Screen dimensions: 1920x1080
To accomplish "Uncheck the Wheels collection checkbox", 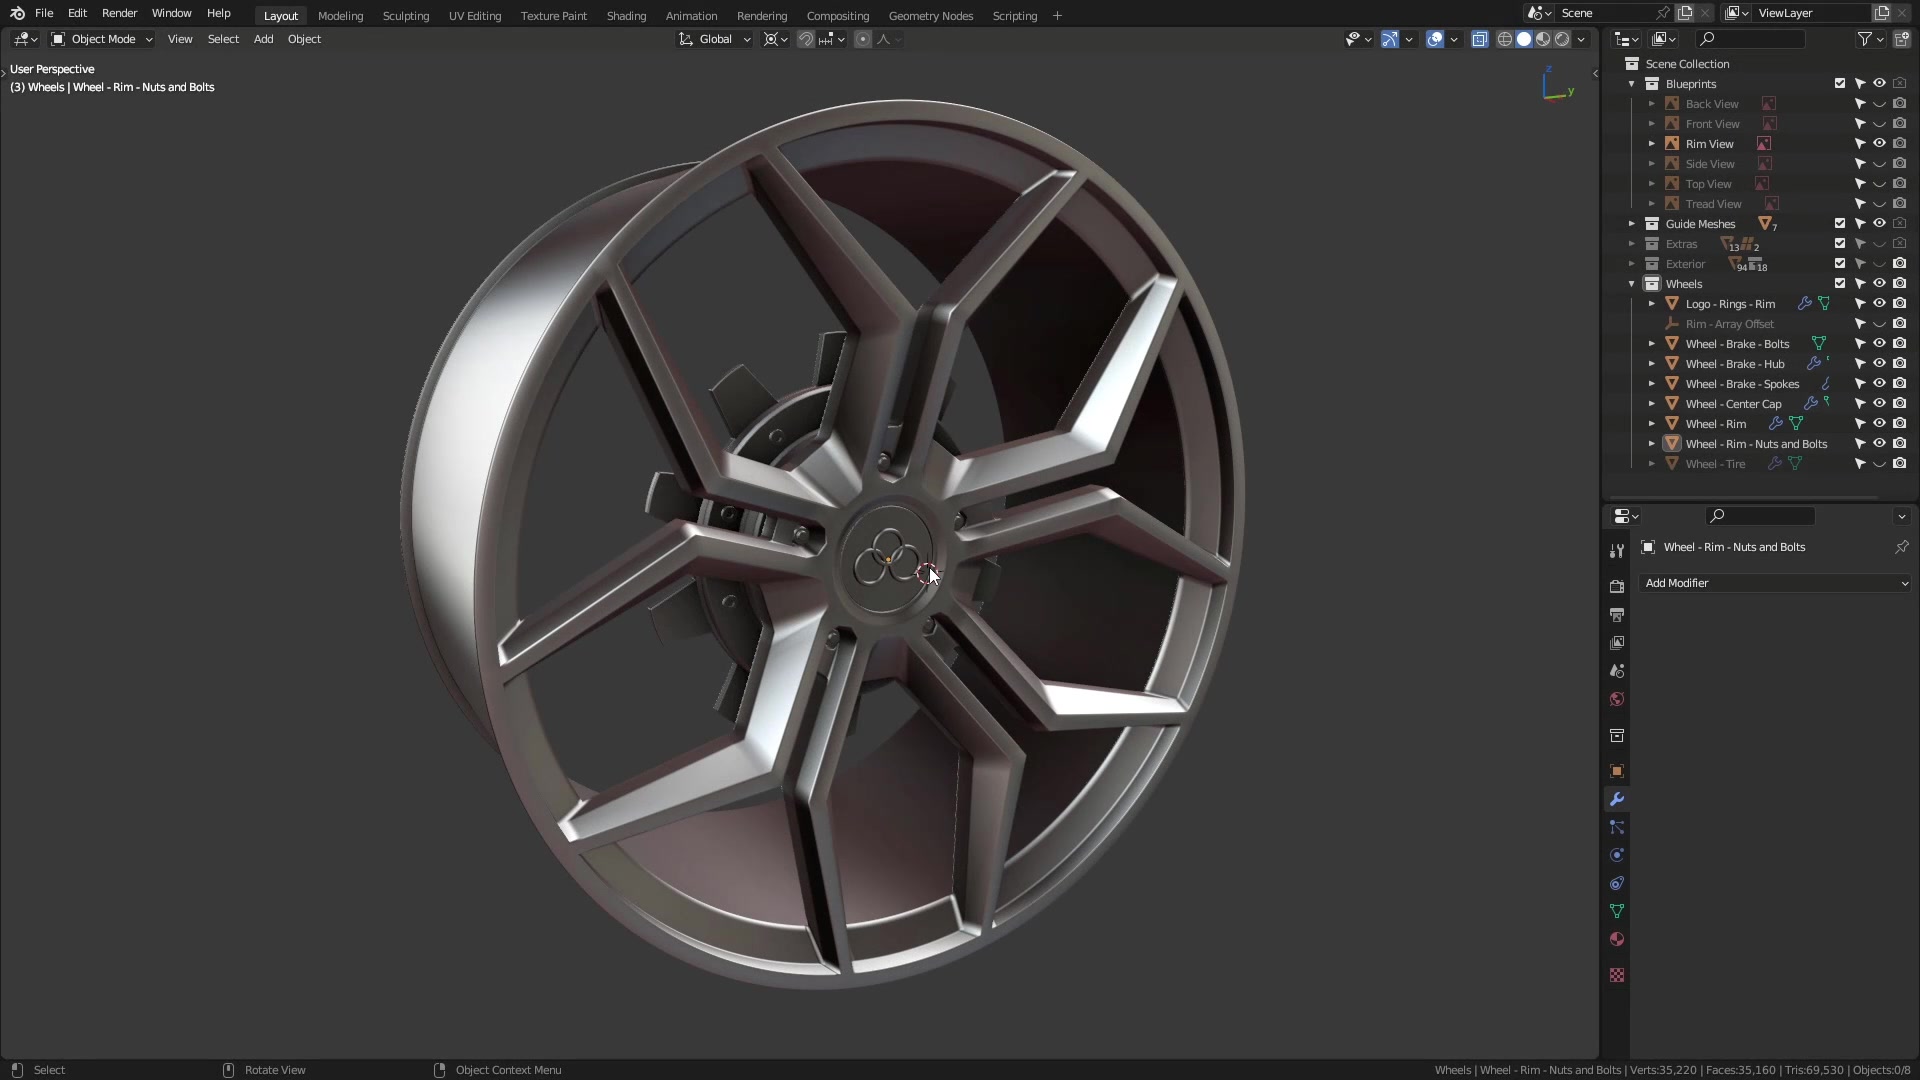I will point(1840,284).
